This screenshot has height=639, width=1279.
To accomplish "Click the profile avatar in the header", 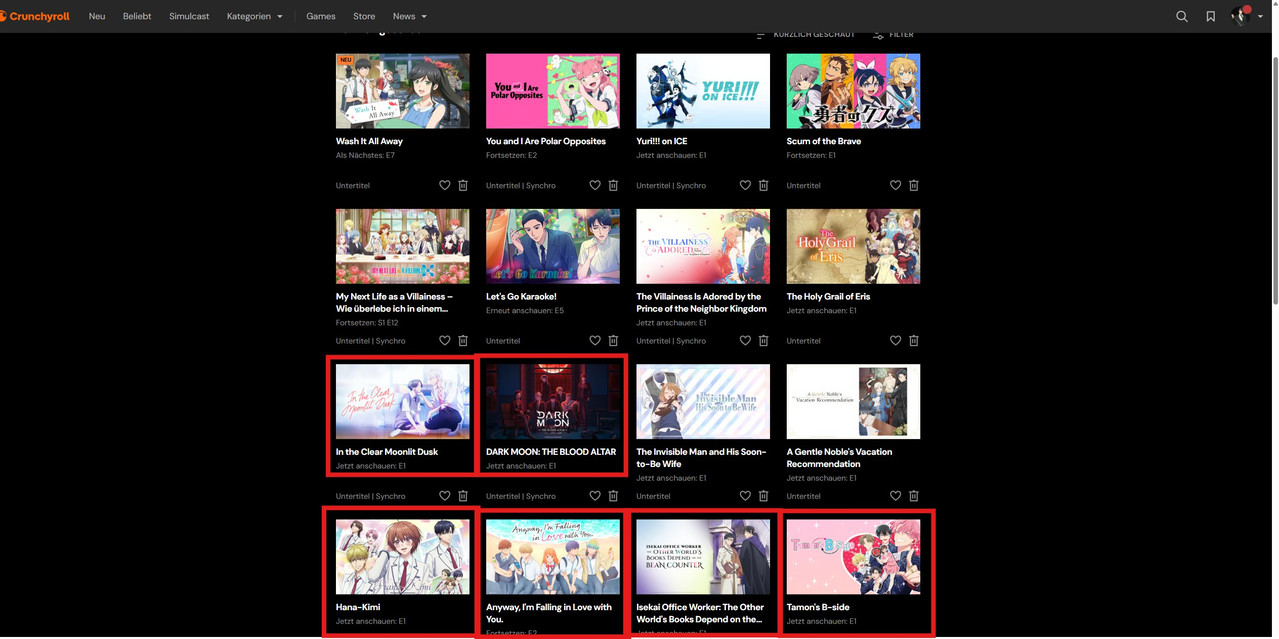I will point(1241,16).
